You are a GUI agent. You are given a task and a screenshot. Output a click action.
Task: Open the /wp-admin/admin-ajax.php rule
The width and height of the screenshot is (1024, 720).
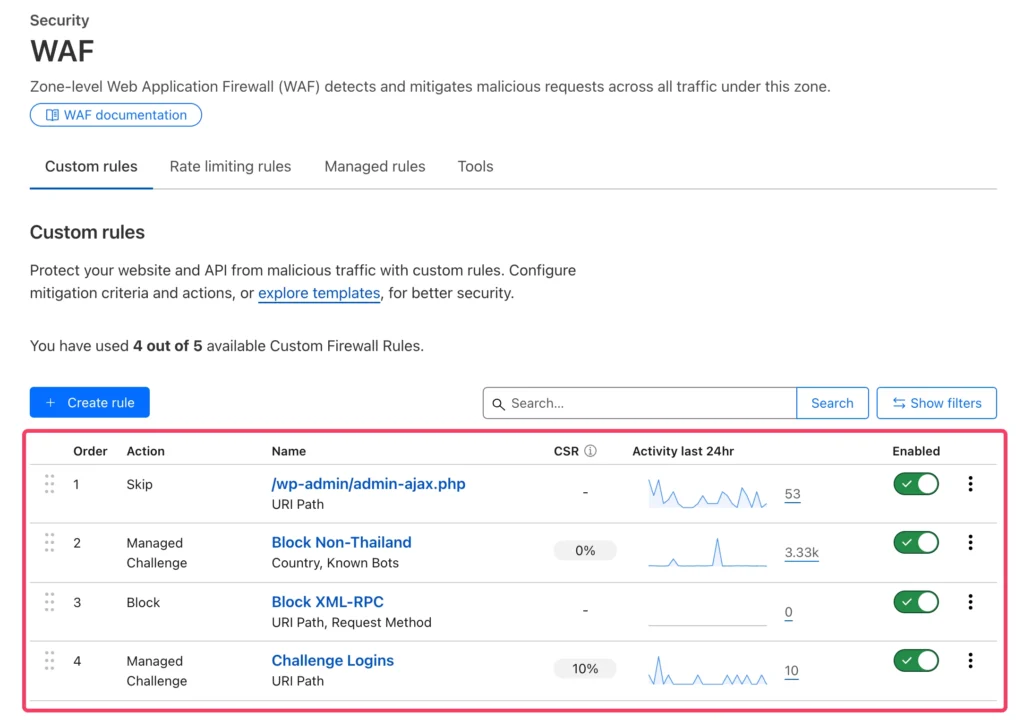[x=368, y=484]
